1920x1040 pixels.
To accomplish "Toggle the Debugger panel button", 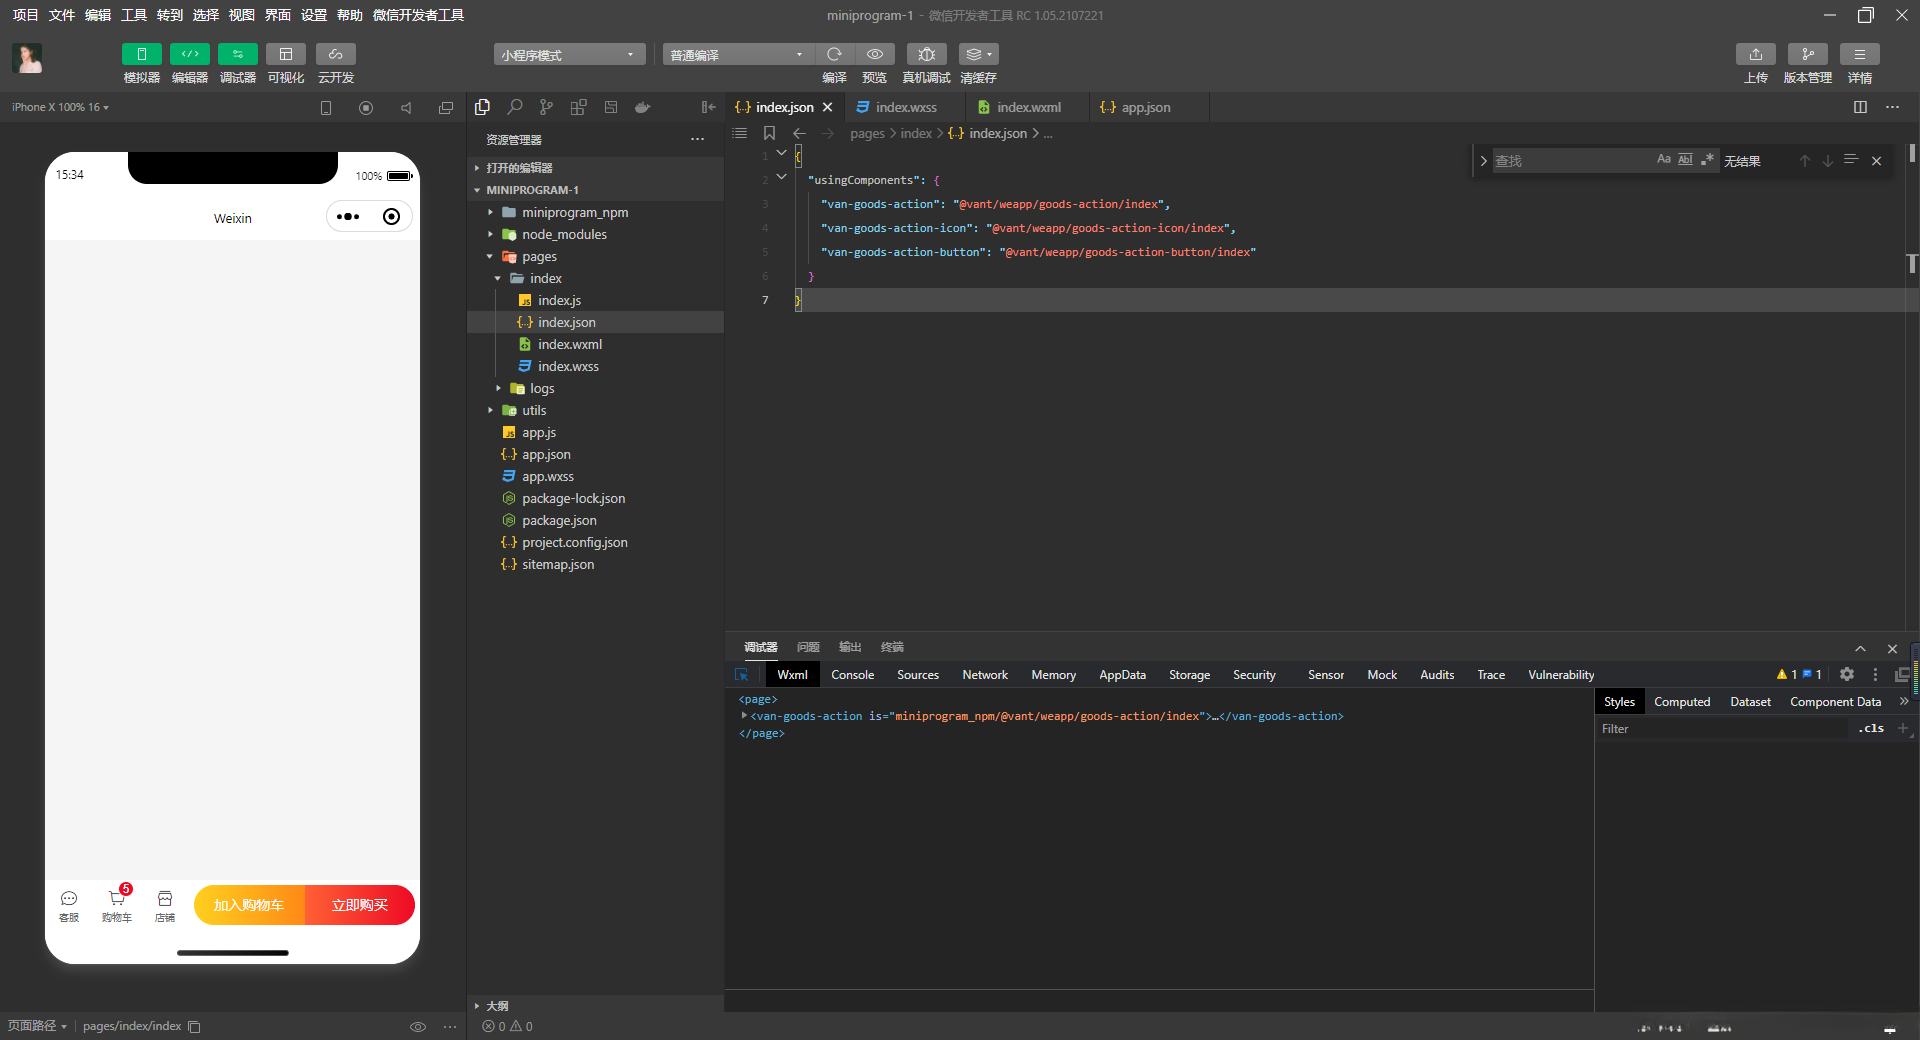I will coord(237,54).
